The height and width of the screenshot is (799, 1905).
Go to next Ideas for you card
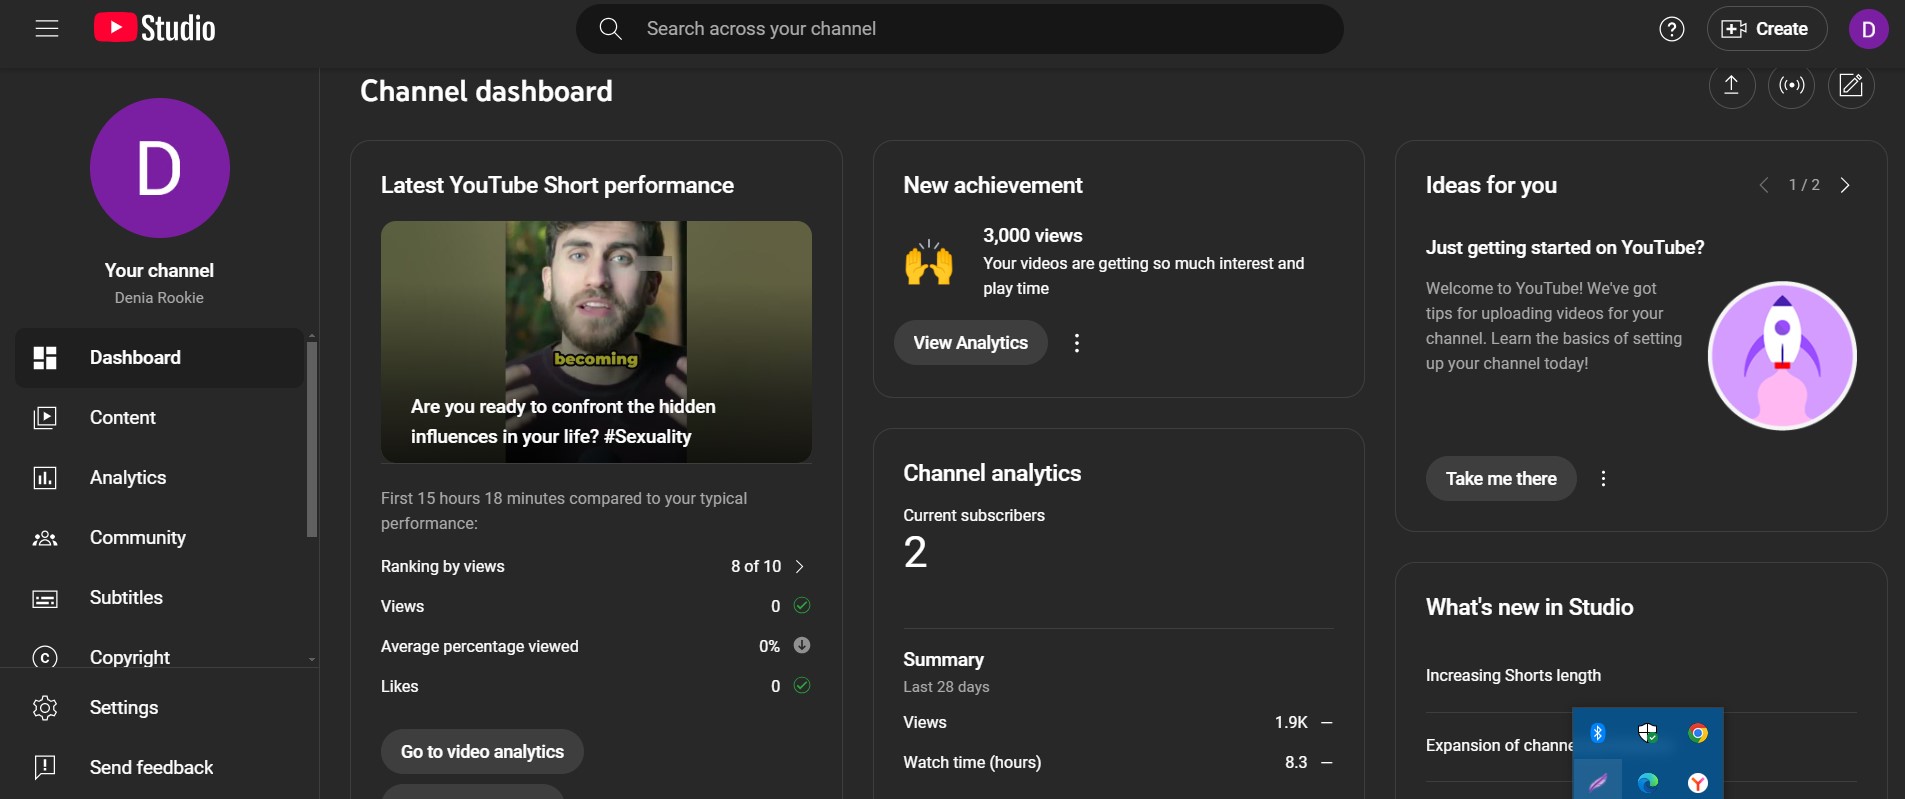click(x=1845, y=185)
